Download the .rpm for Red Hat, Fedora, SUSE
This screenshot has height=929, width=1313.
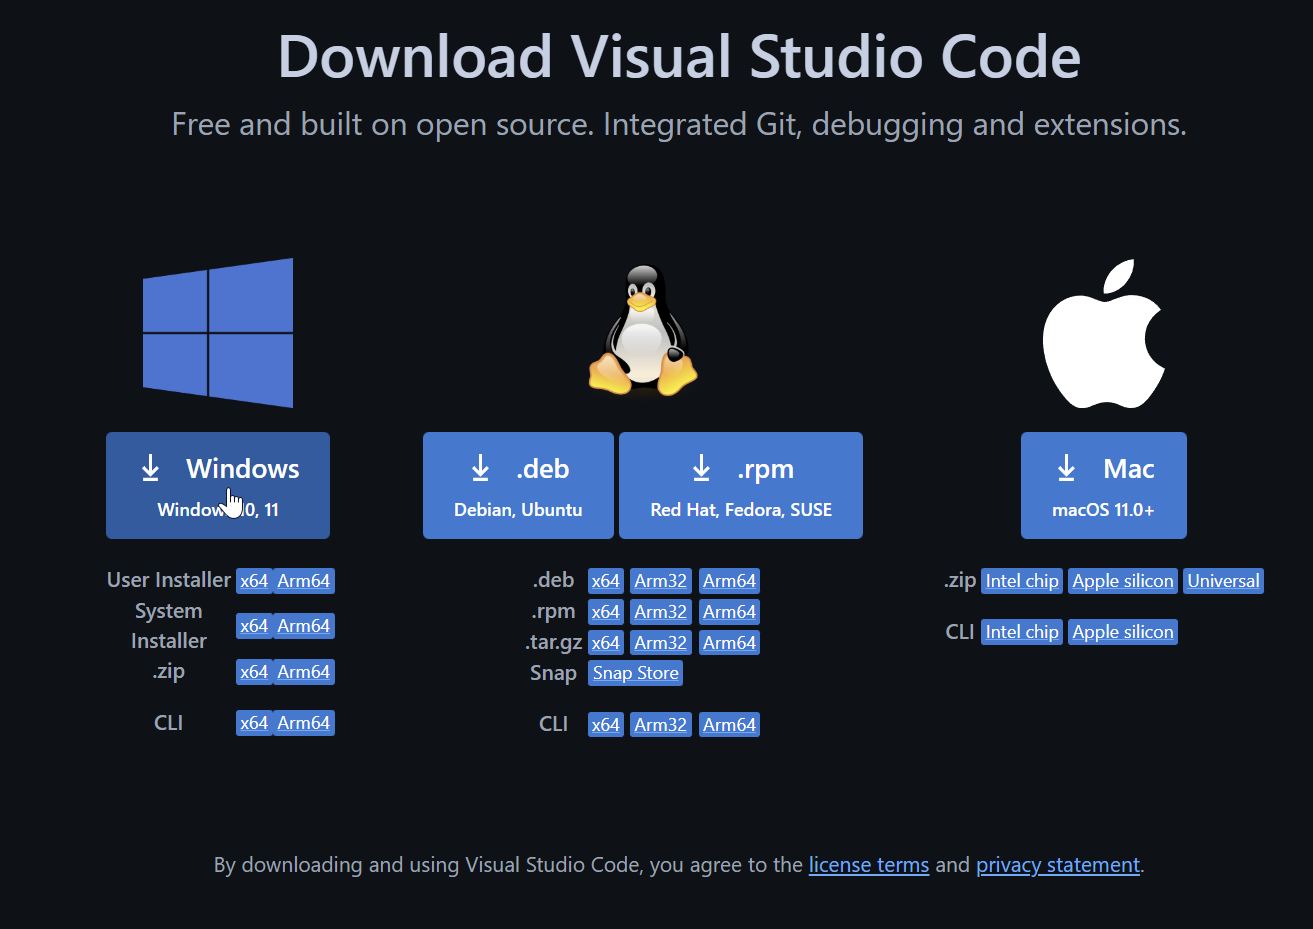[740, 485]
